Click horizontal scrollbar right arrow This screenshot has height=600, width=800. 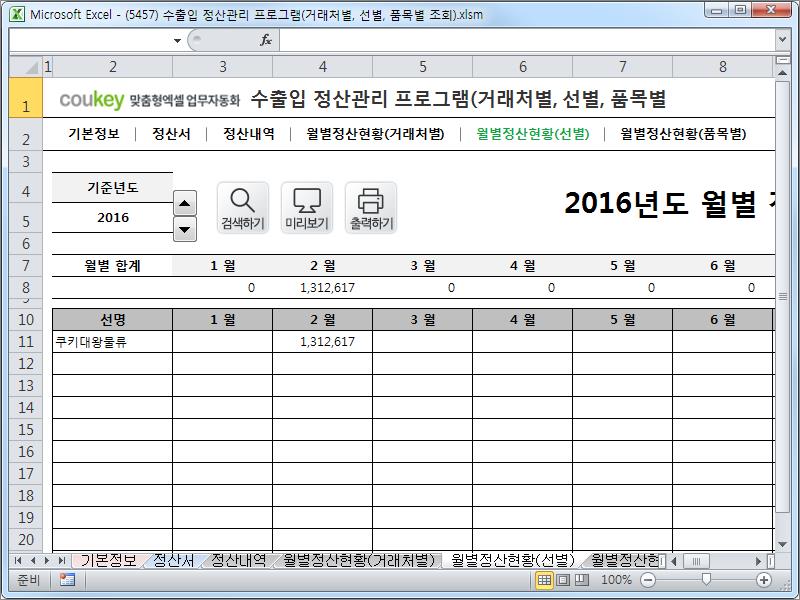759,561
